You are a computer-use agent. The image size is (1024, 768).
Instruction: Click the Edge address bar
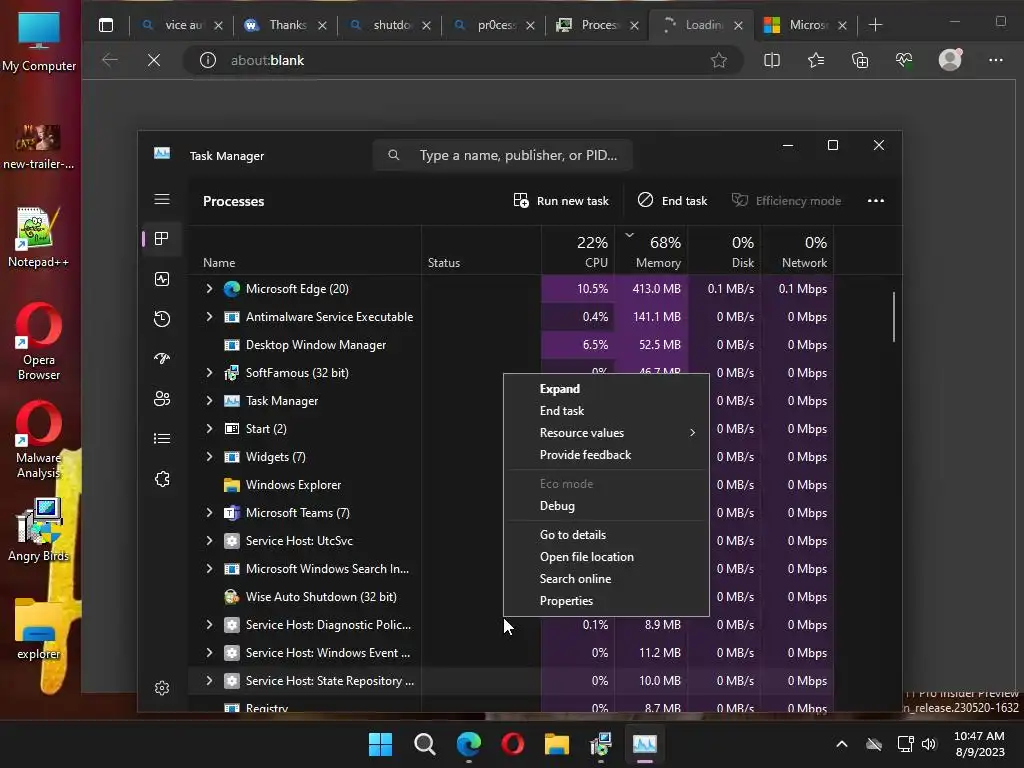click(463, 60)
